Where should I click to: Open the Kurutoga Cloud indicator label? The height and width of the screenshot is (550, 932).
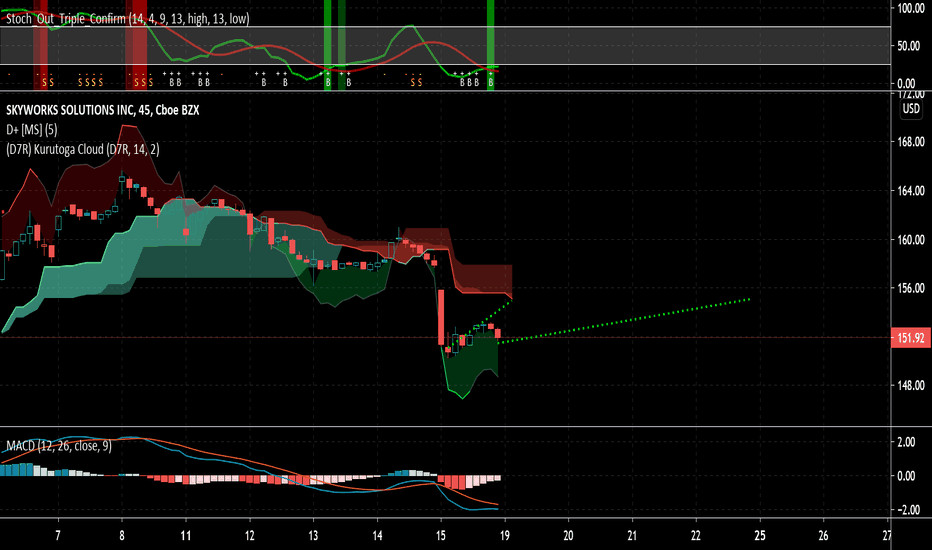83,149
